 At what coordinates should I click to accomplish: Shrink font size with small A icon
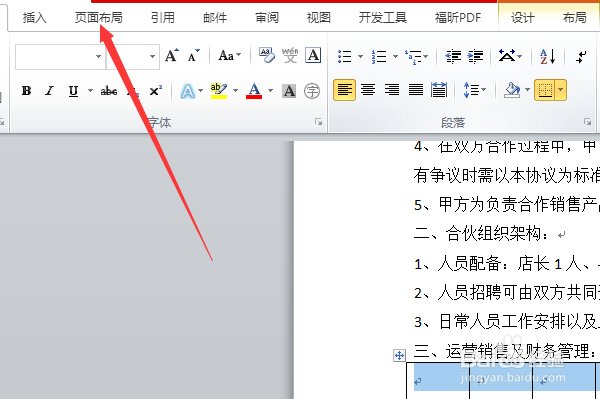tap(194, 55)
